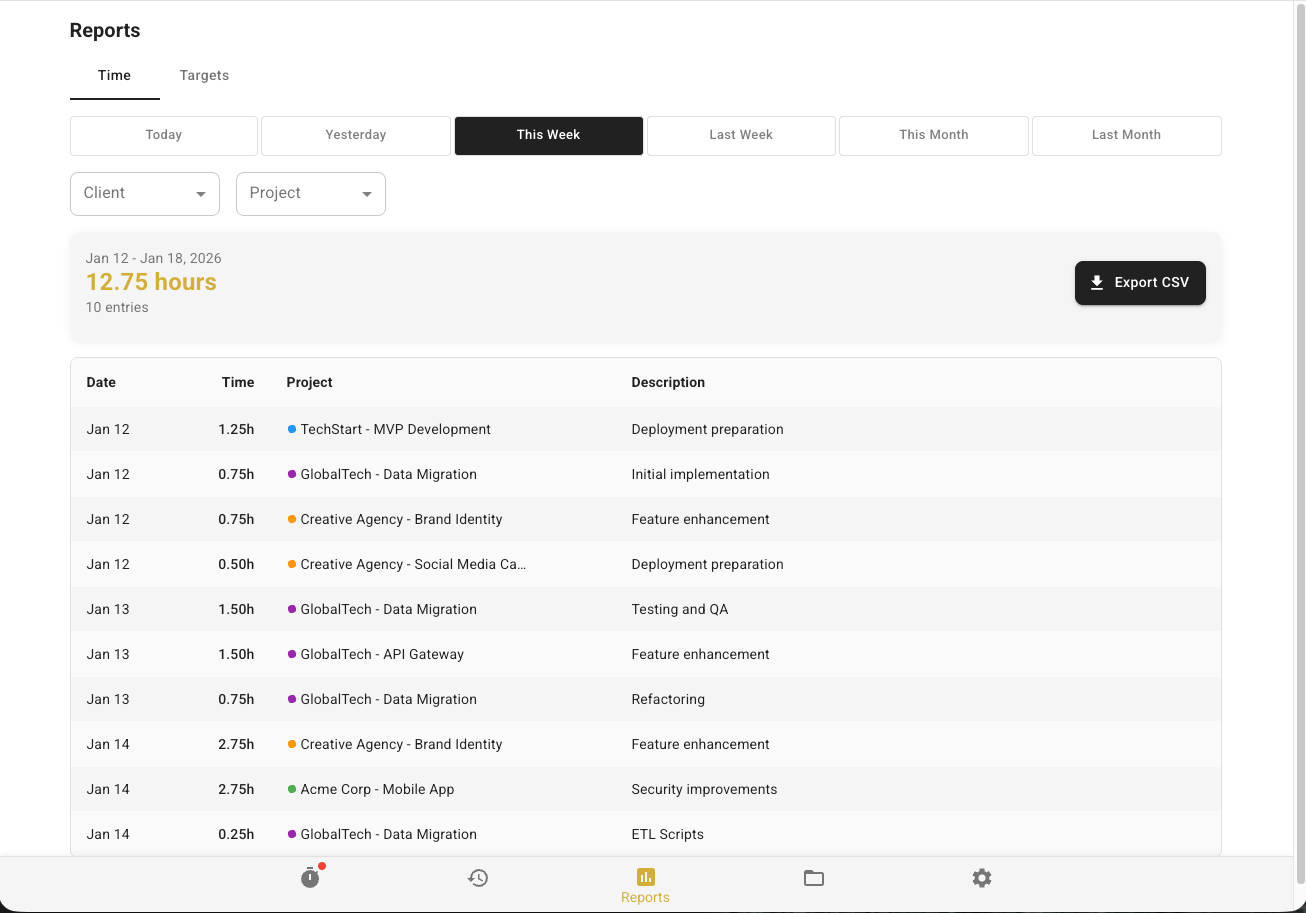The height and width of the screenshot is (913, 1306).
Task: Show Yesterday's time entries
Action: (355, 135)
